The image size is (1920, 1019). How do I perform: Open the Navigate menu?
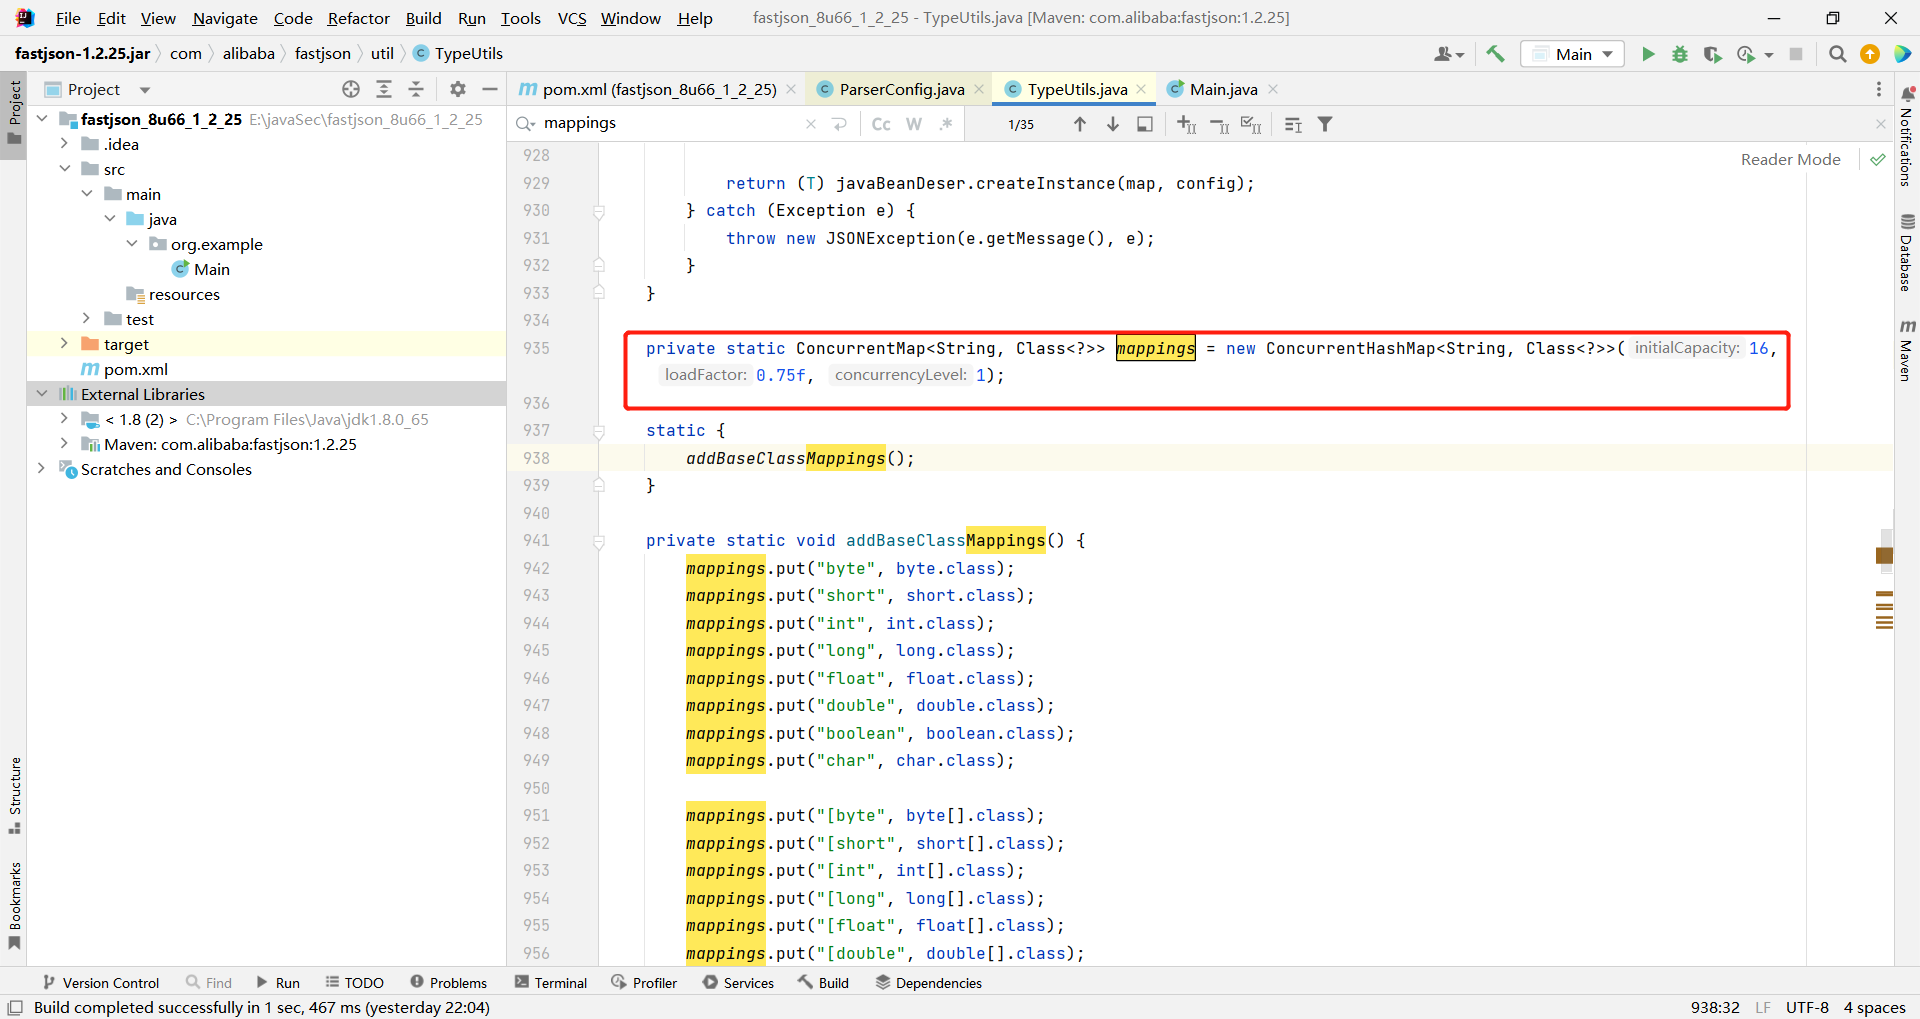(x=225, y=18)
